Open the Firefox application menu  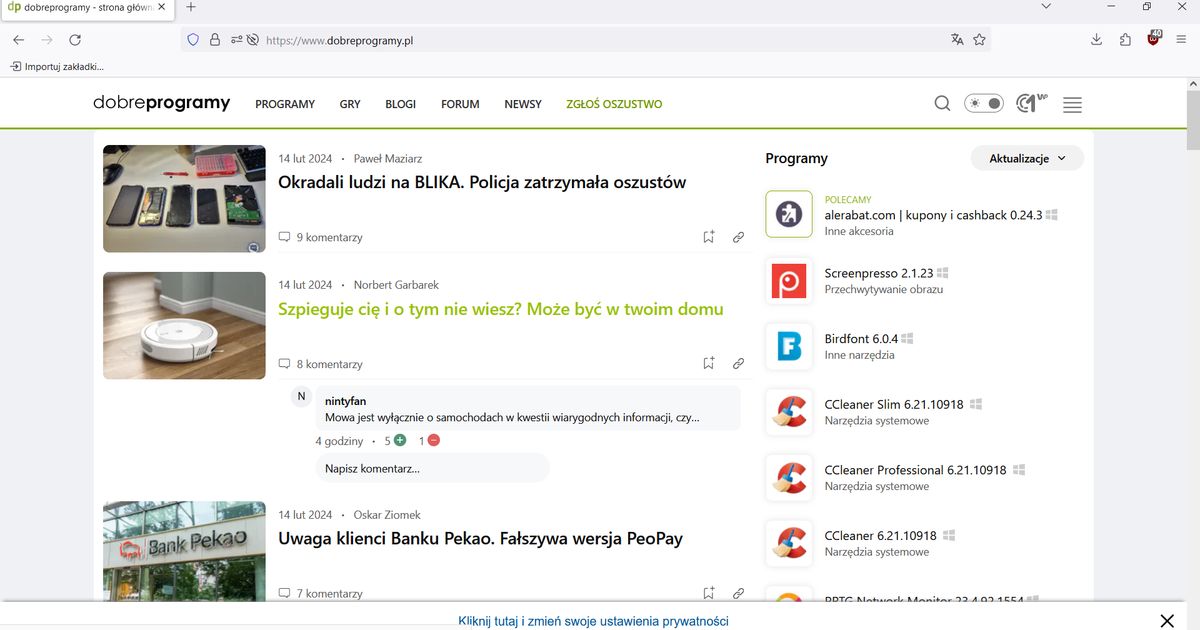1182,39
